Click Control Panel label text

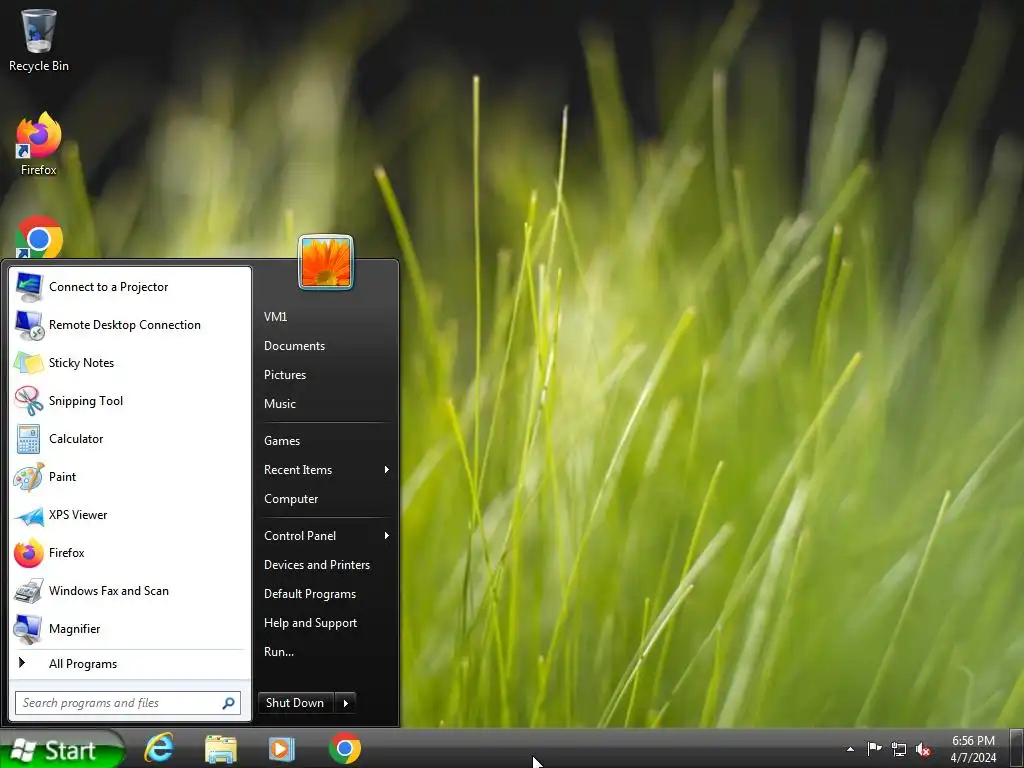point(300,536)
